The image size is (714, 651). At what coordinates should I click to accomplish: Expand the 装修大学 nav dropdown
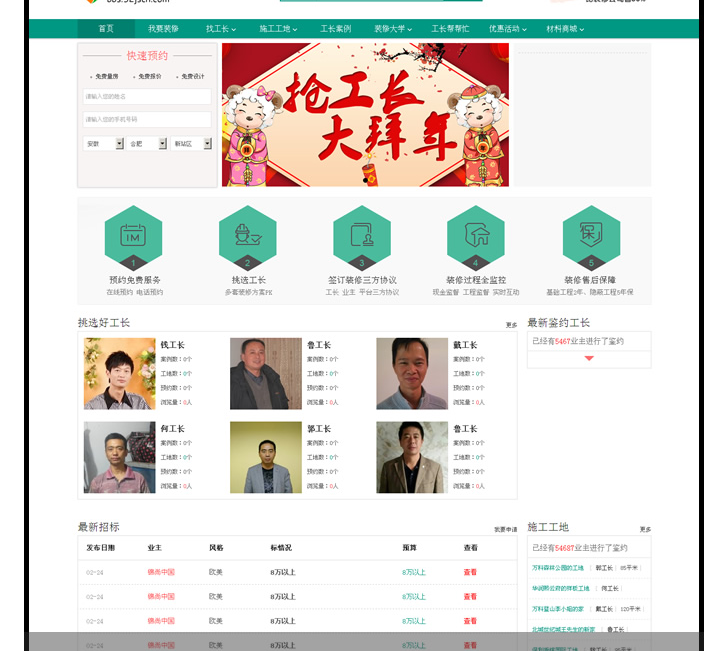pyautogui.click(x=393, y=29)
